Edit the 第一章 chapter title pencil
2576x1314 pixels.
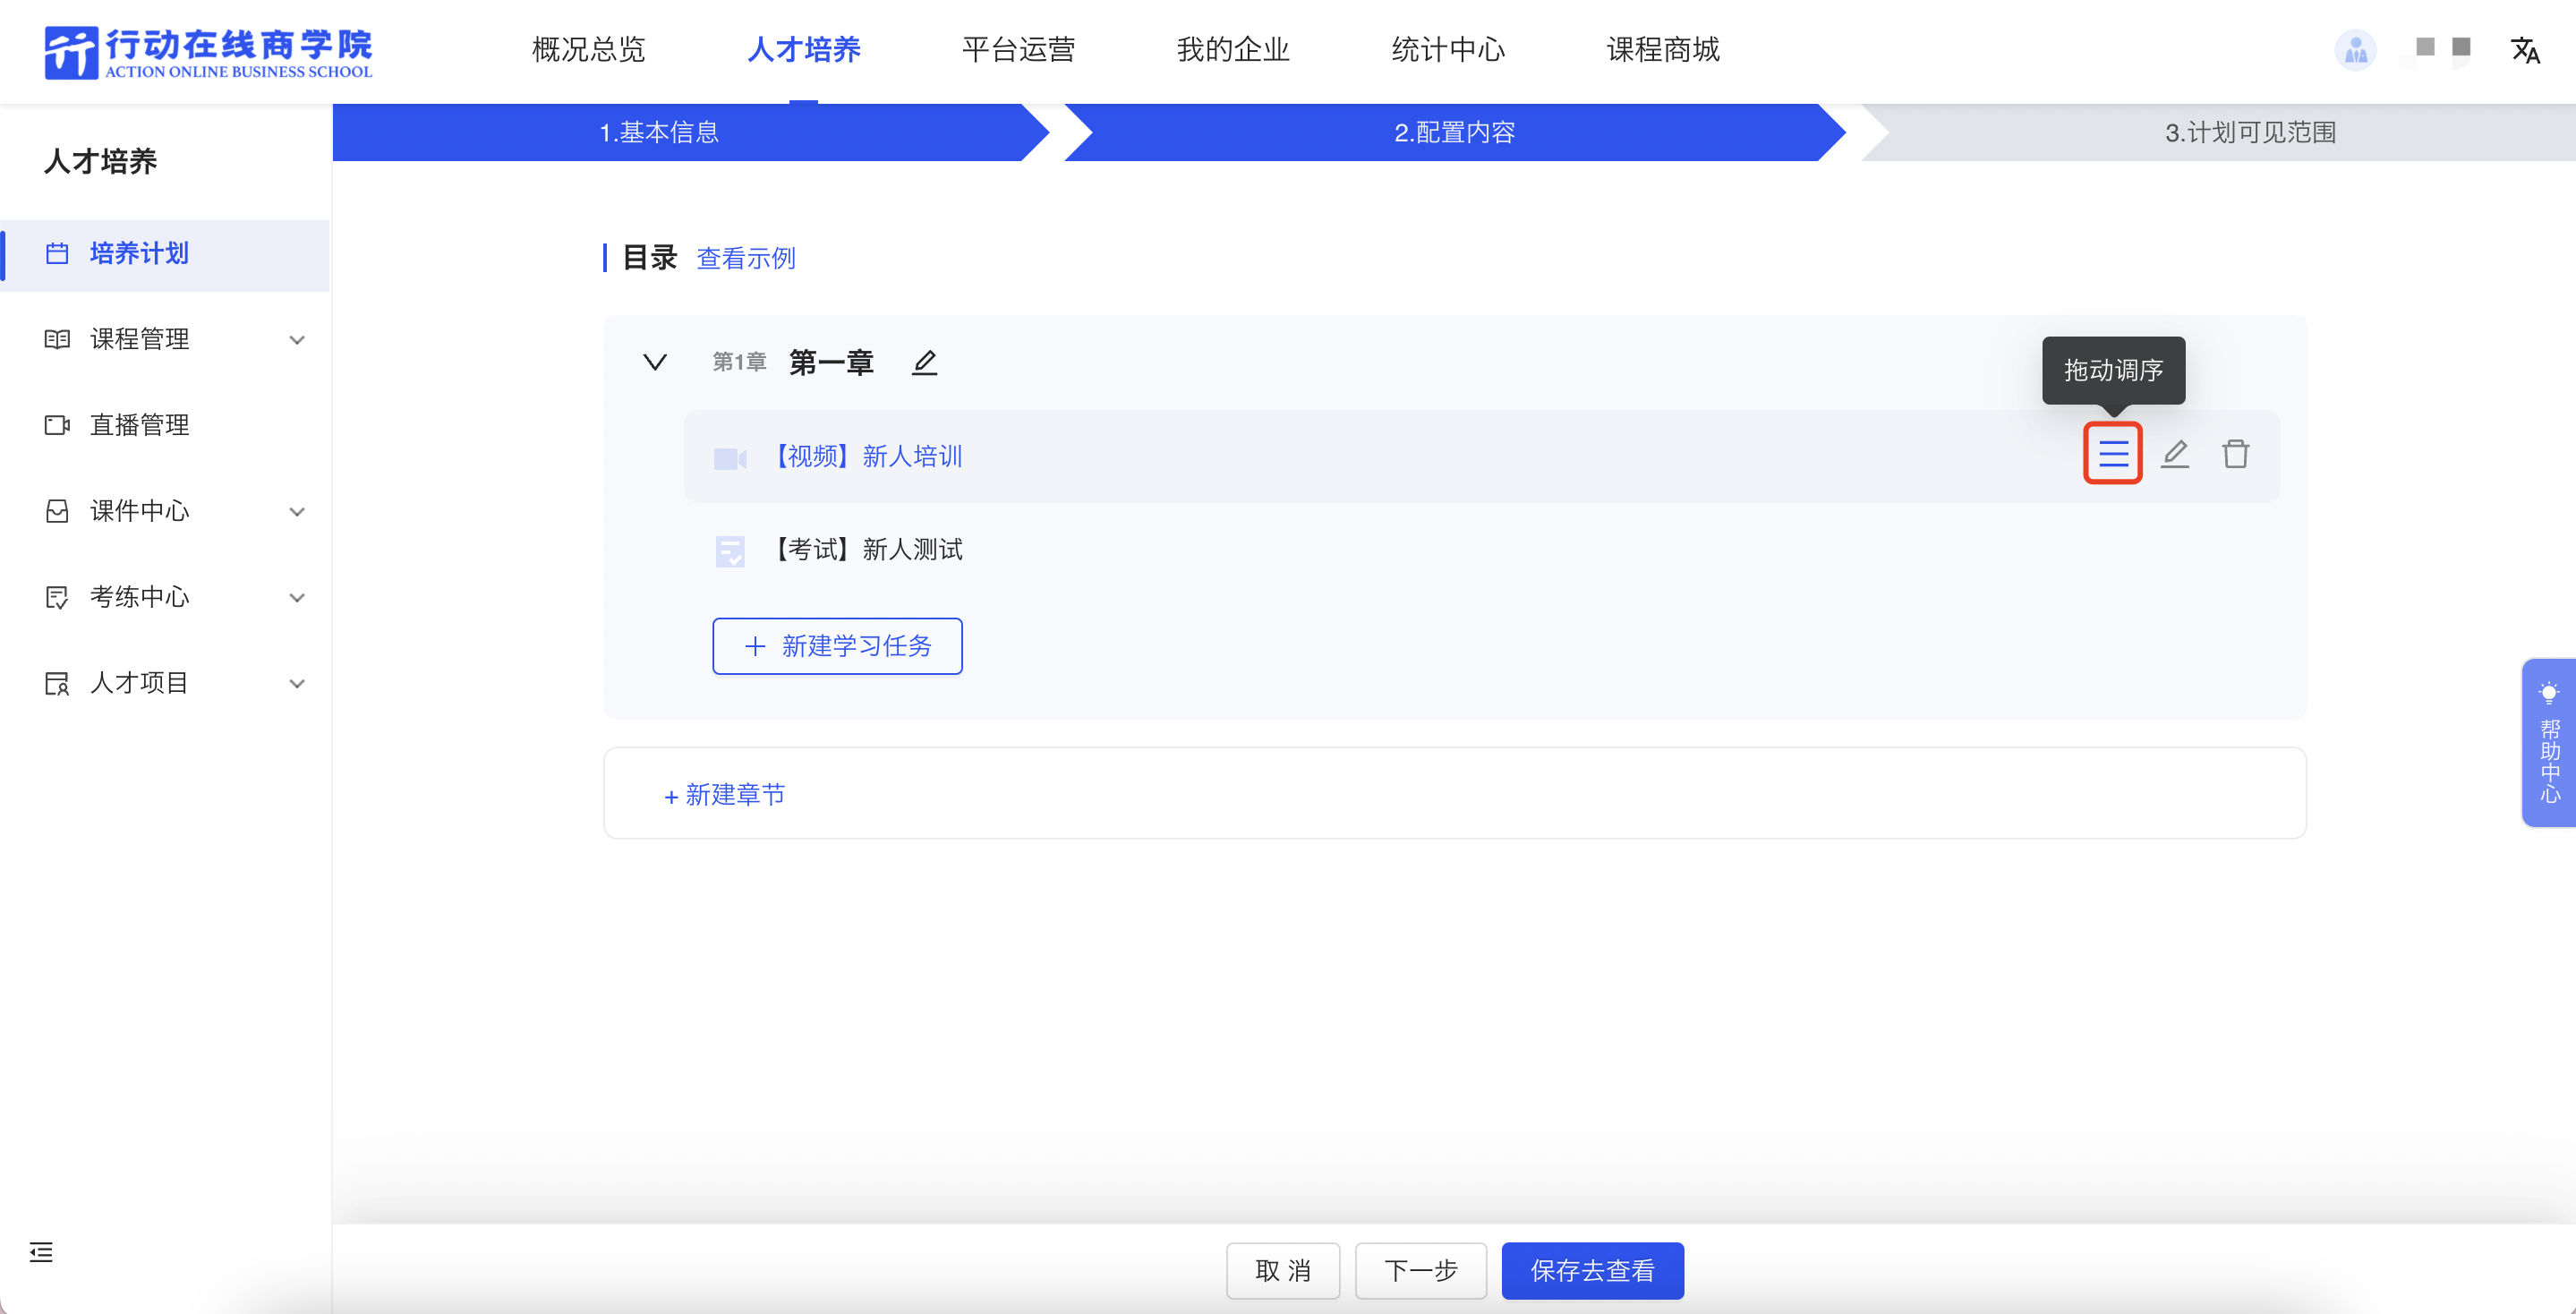click(925, 362)
